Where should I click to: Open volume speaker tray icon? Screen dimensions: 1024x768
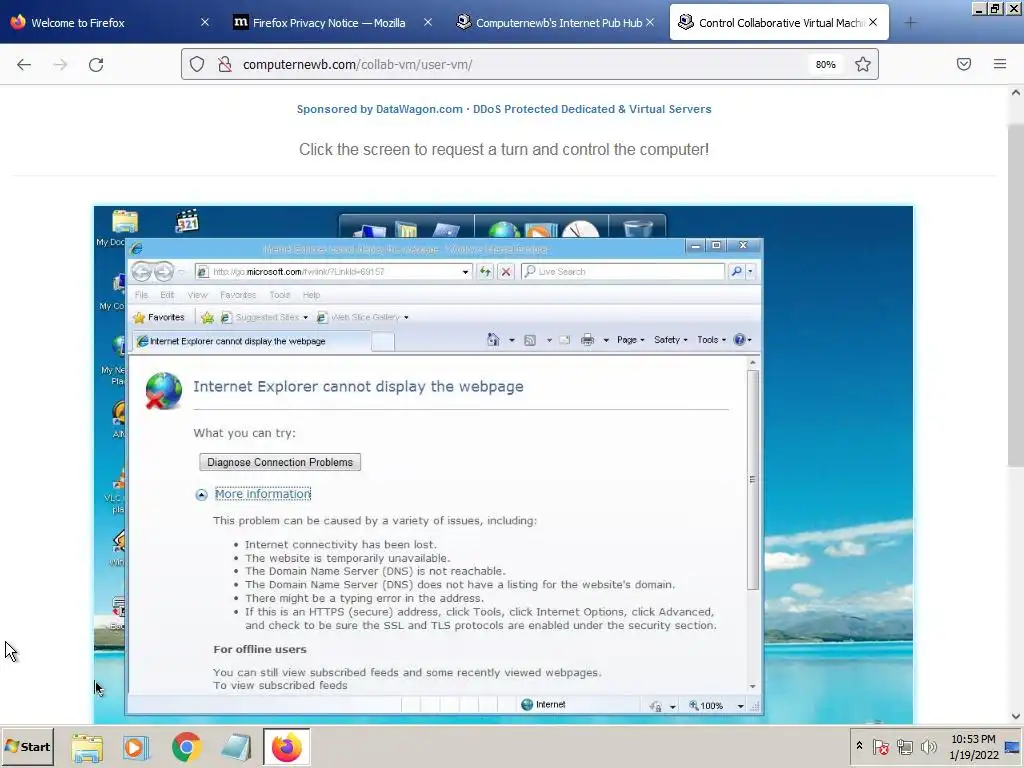coord(928,746)
